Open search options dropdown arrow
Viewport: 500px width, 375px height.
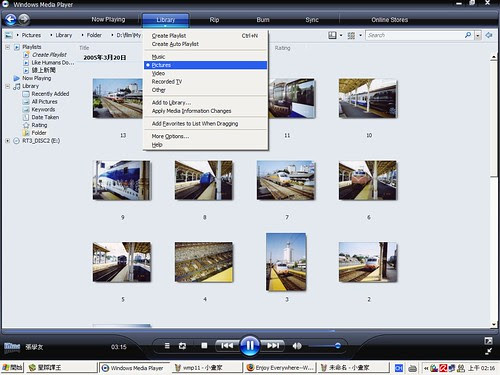[478, 35]
